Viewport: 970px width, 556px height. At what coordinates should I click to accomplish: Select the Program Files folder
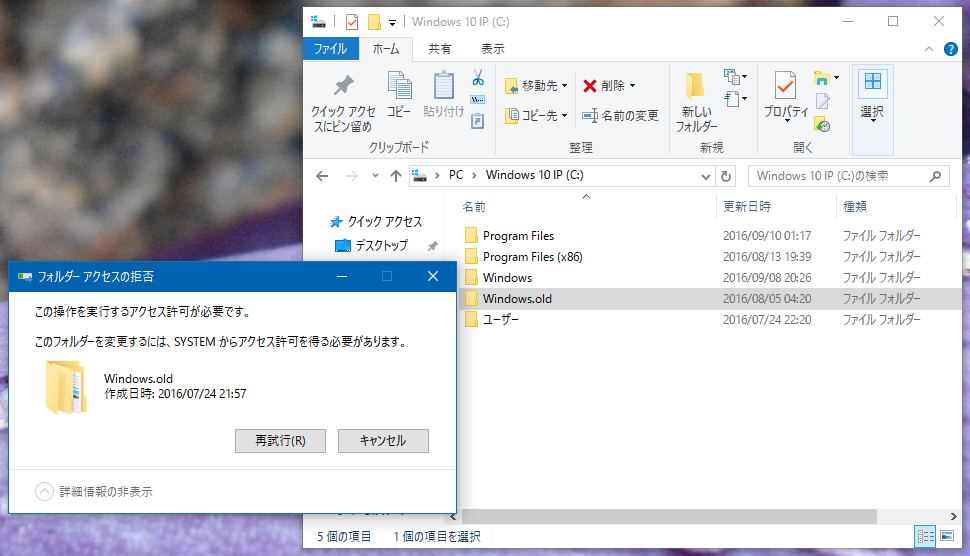point(518,236)
